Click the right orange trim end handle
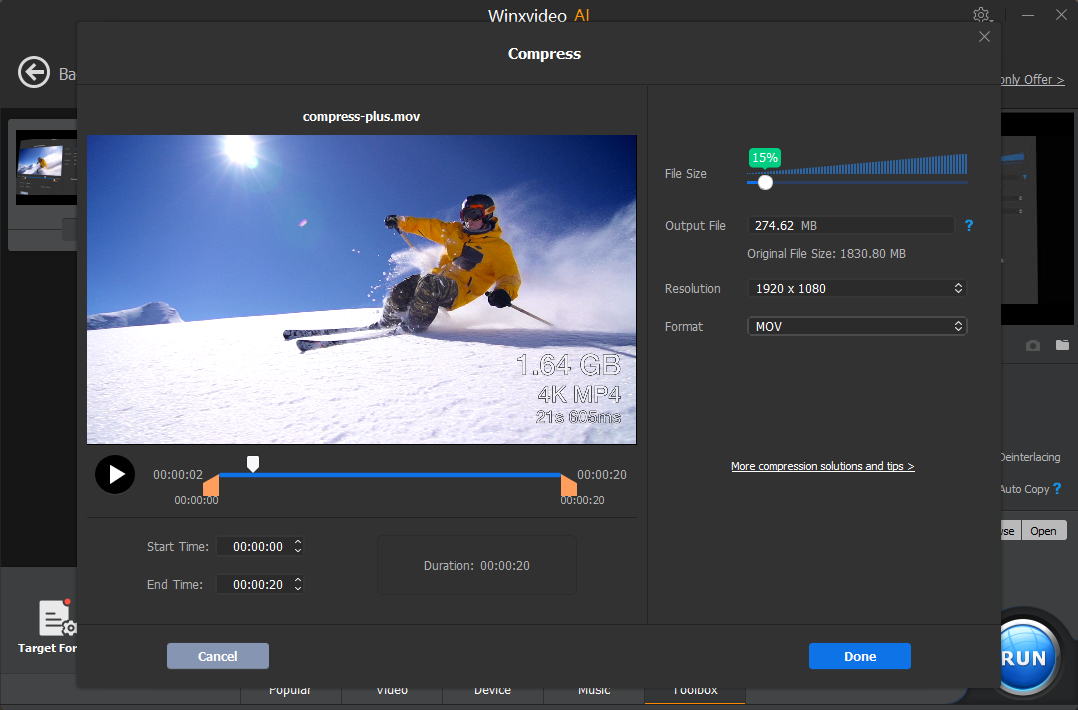The height and width of the screenshot is (710, 1078). (568, 486)
